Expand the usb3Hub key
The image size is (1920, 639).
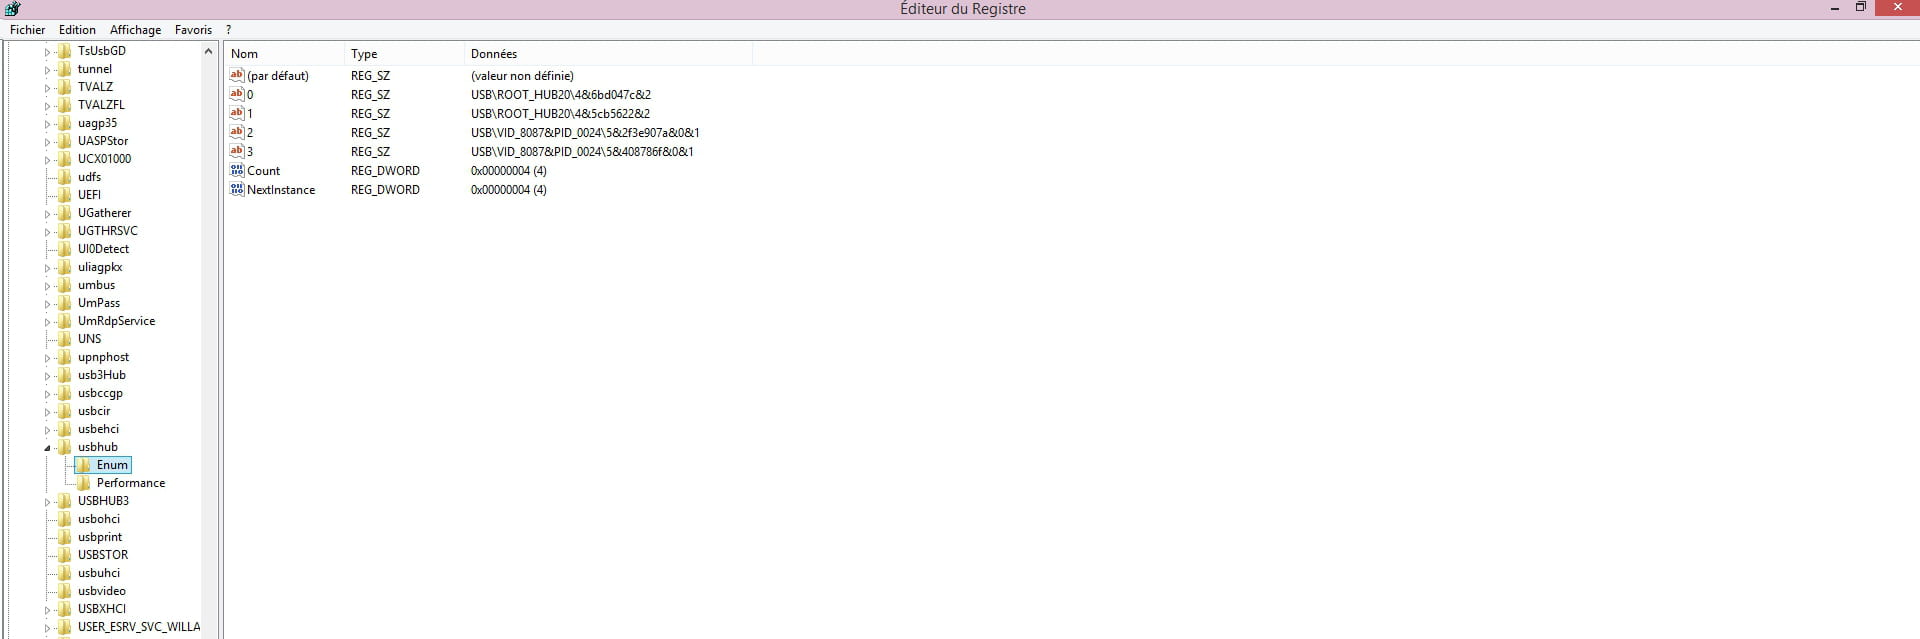coord(47,376)
